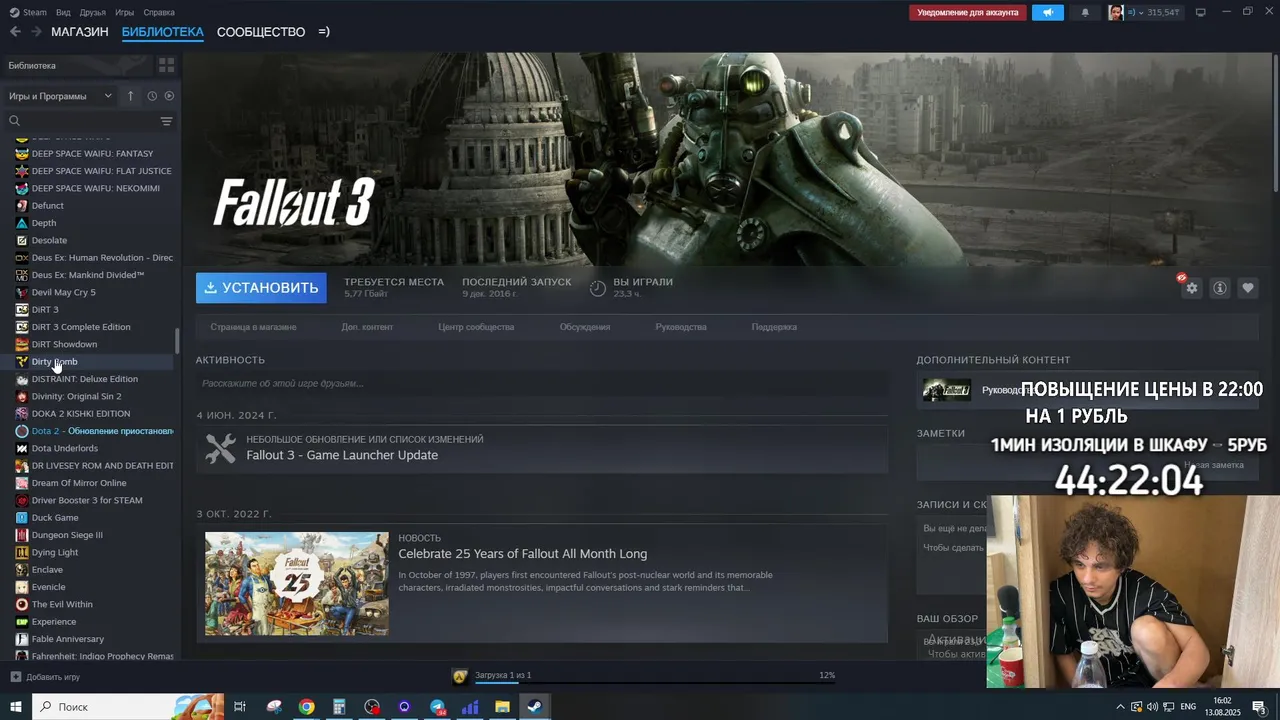Click the sort ascending arrow in library filter

[x=130, y=96]
